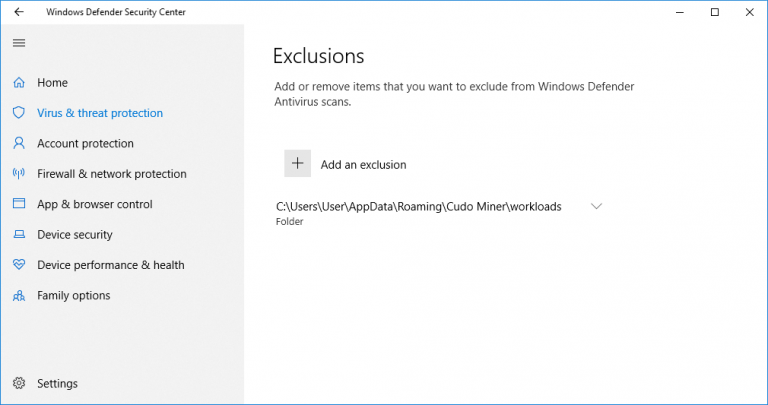Viewport: 768px width, 405px height.
Task: Maximize the Windows Defender Security Center window
Action: coord(715,12)
